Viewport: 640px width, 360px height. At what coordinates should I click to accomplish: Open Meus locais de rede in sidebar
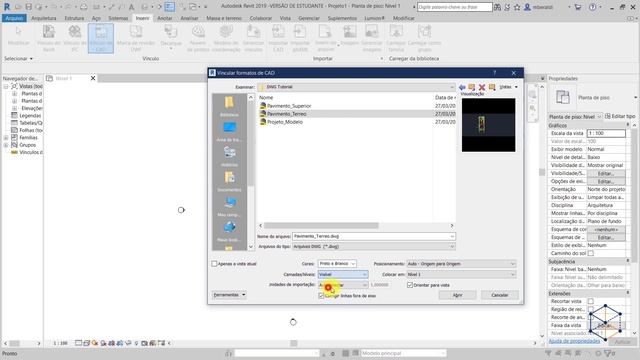pyautogui.click(x=229, y=231)
